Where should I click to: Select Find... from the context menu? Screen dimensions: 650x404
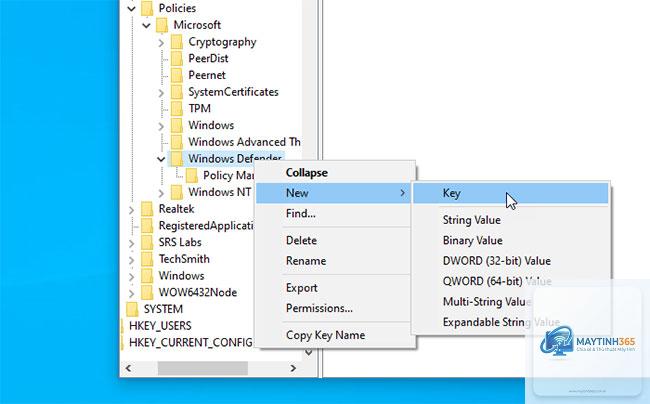[x=335, y=213]
